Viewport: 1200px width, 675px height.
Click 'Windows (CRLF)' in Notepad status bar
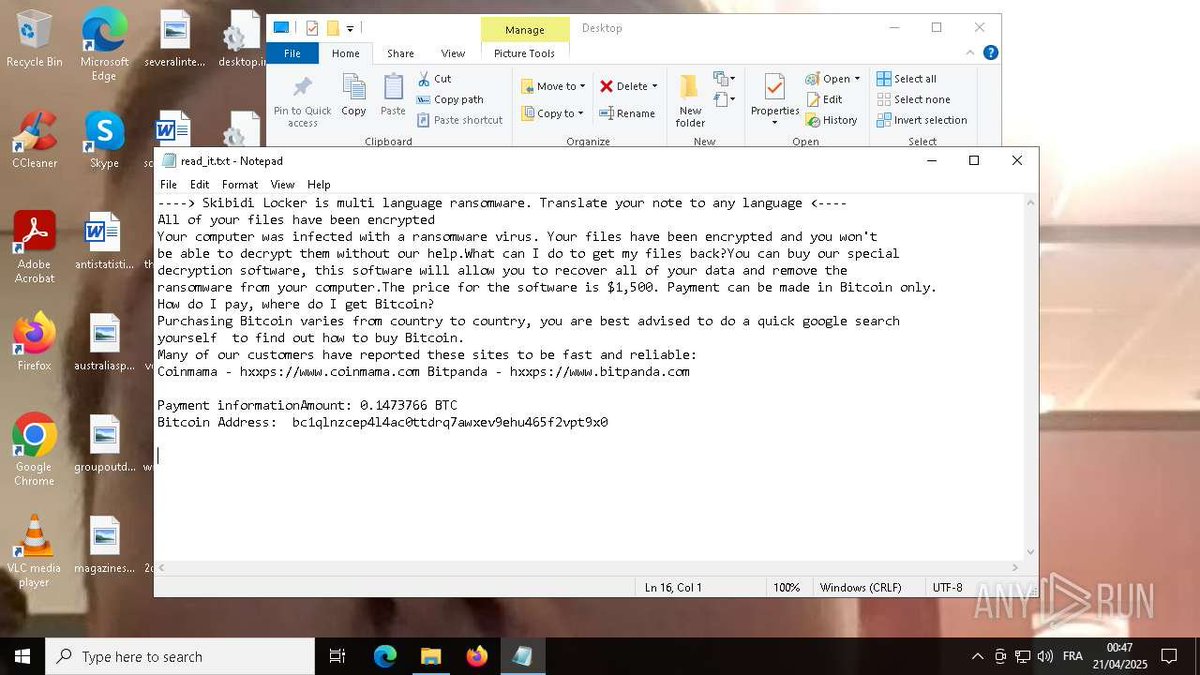[x=860, y=588]
